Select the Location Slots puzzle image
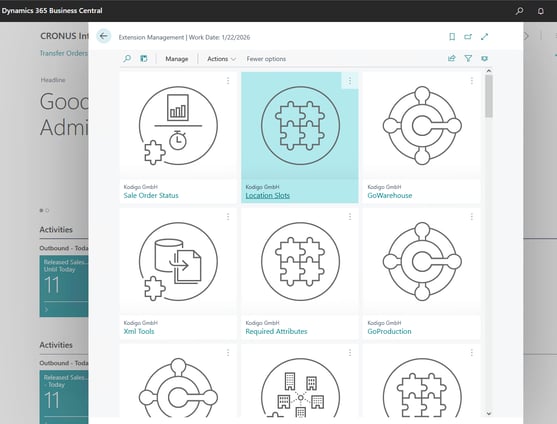557x424 pixels. (300, 126)
